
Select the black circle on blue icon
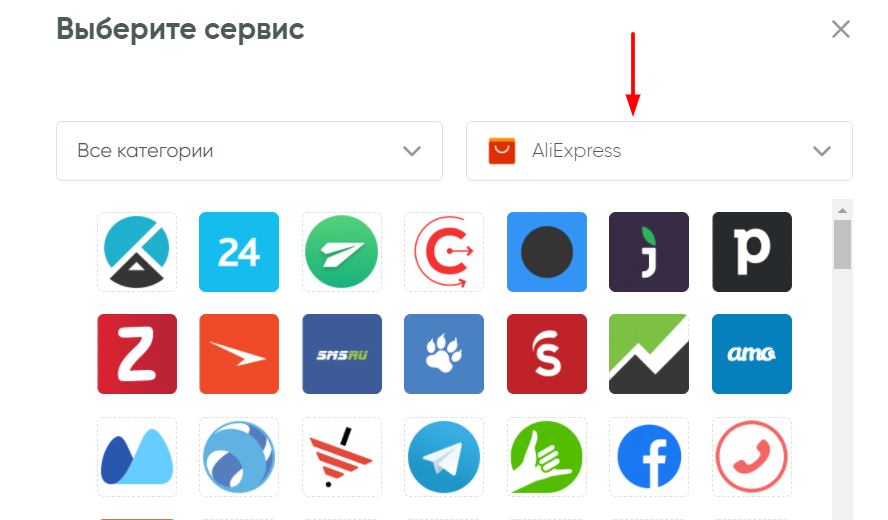(547, 252)
